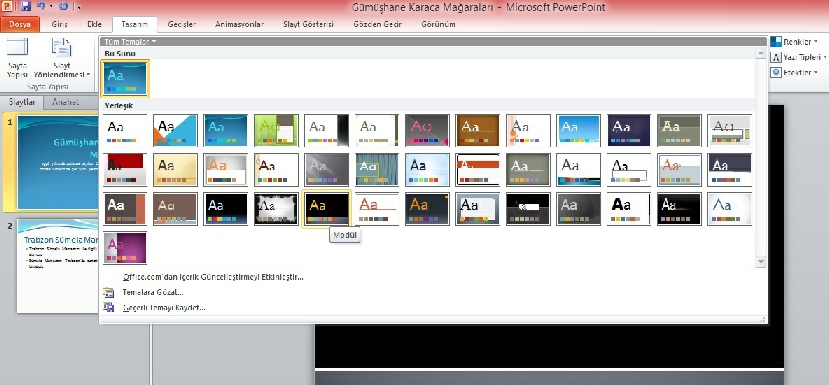Click the theme gallery scroll down arrow
The height and width of the screenshot is (385, 829).
[x=761, y=261]
